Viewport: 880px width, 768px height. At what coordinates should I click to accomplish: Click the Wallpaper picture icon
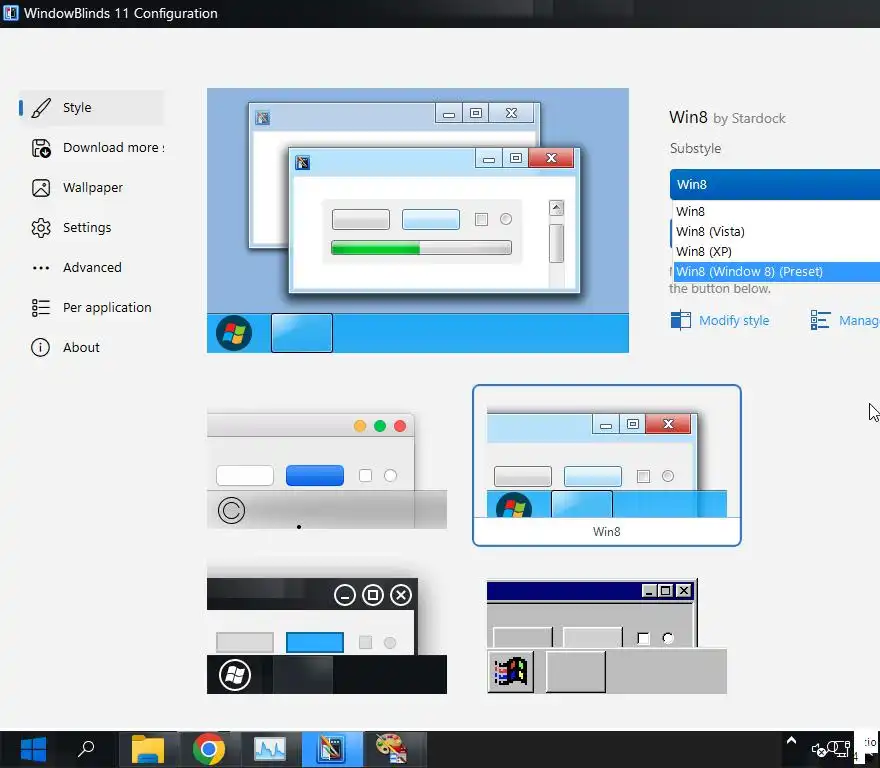coord(41,188)
